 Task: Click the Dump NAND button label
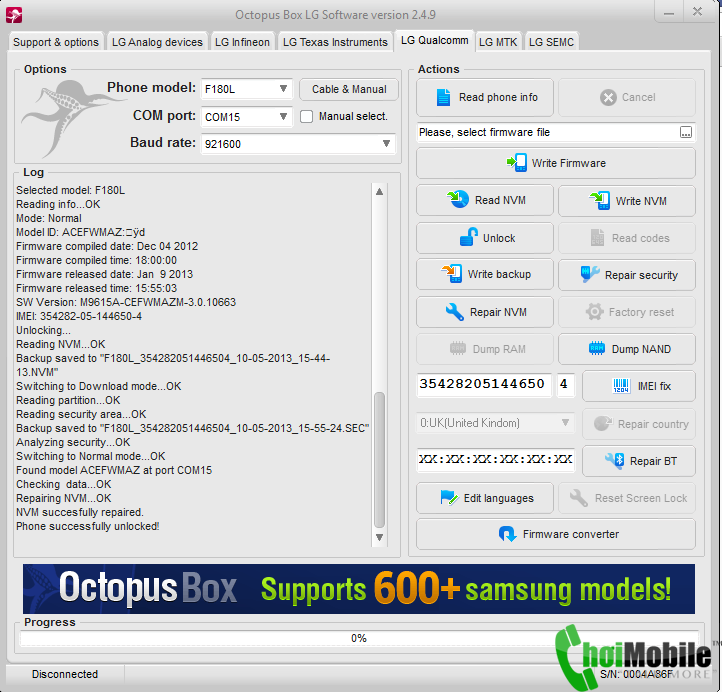641,349
